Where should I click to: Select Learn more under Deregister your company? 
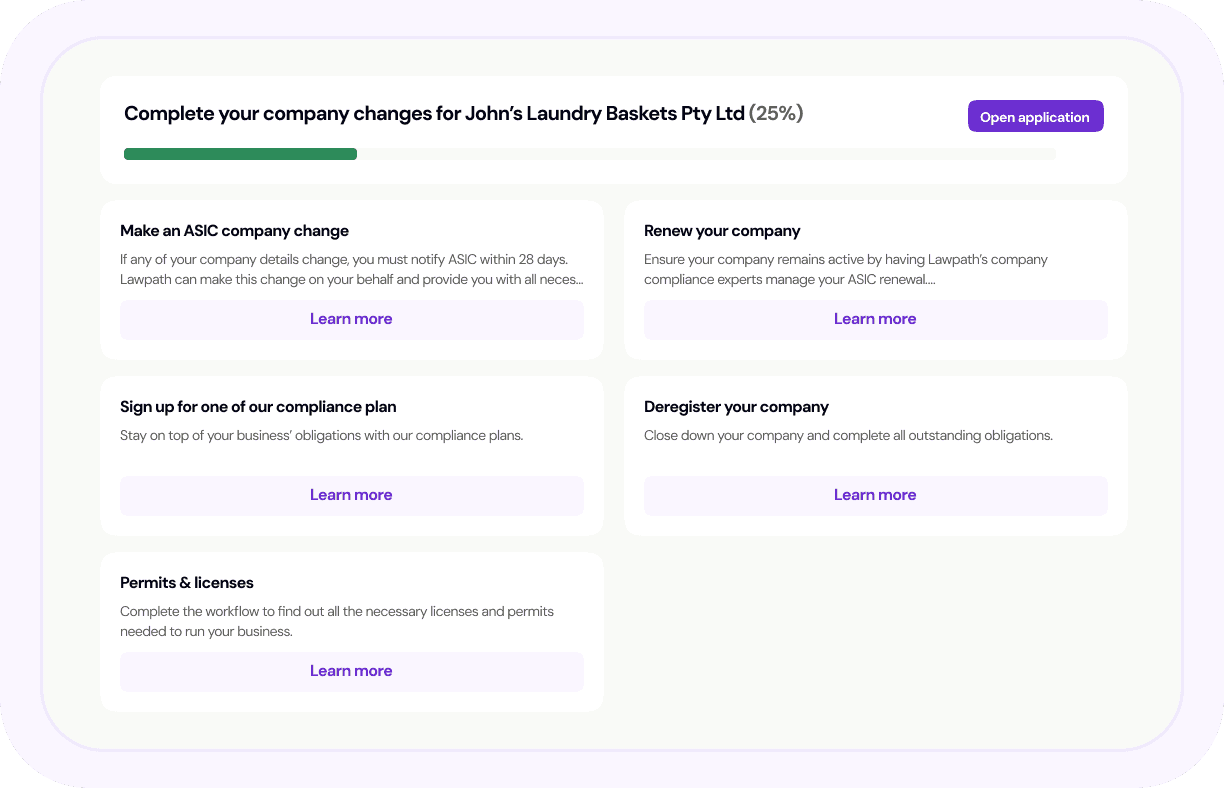pyautogui.click(x=875, y=495)
